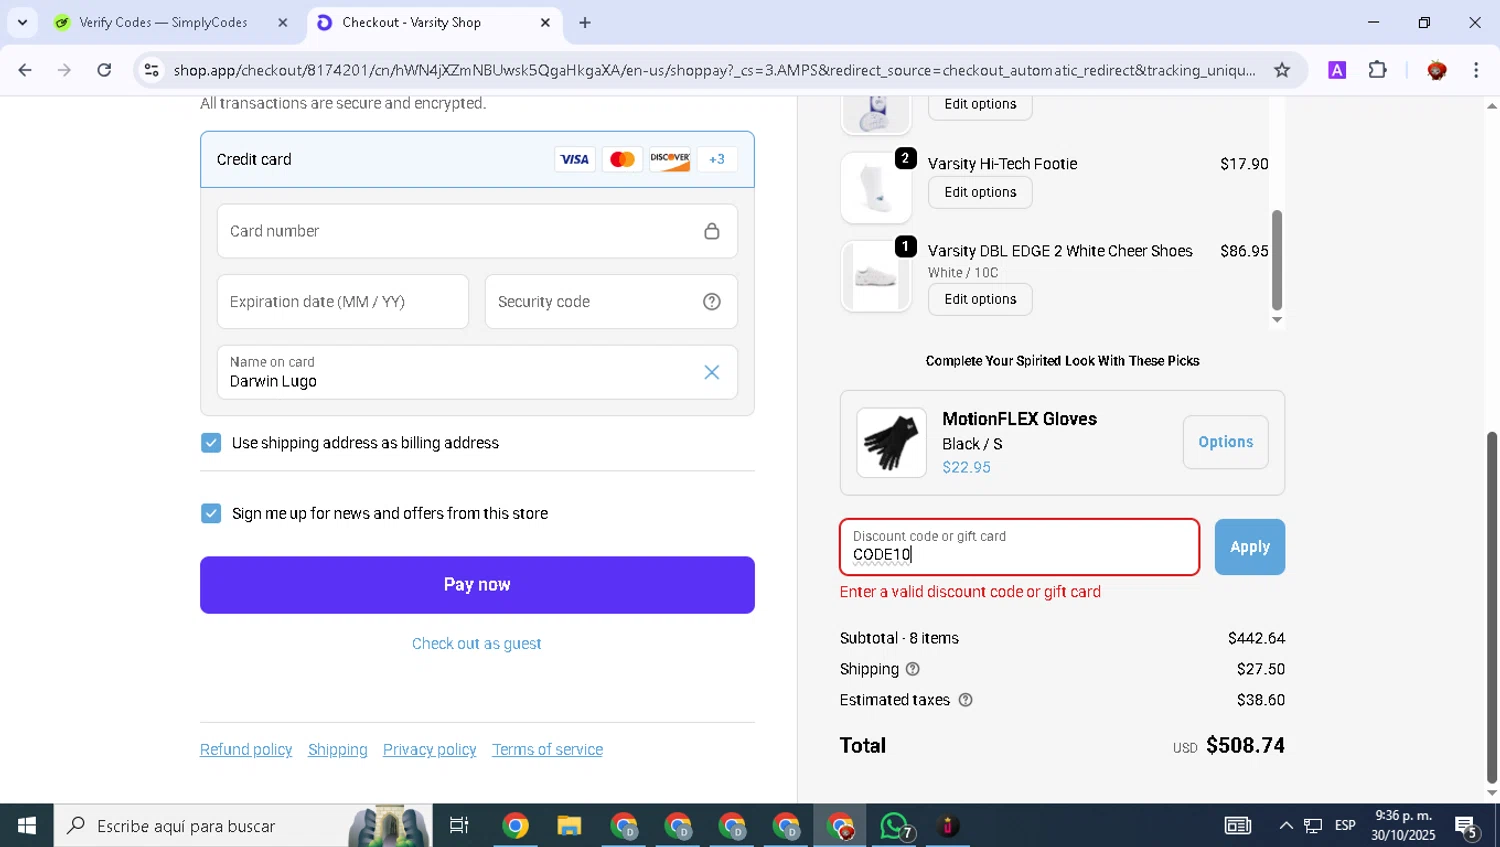The height and width of the screenshot is (847, 1500).
Task: Click the Pay now button
Action: [477, 585]
